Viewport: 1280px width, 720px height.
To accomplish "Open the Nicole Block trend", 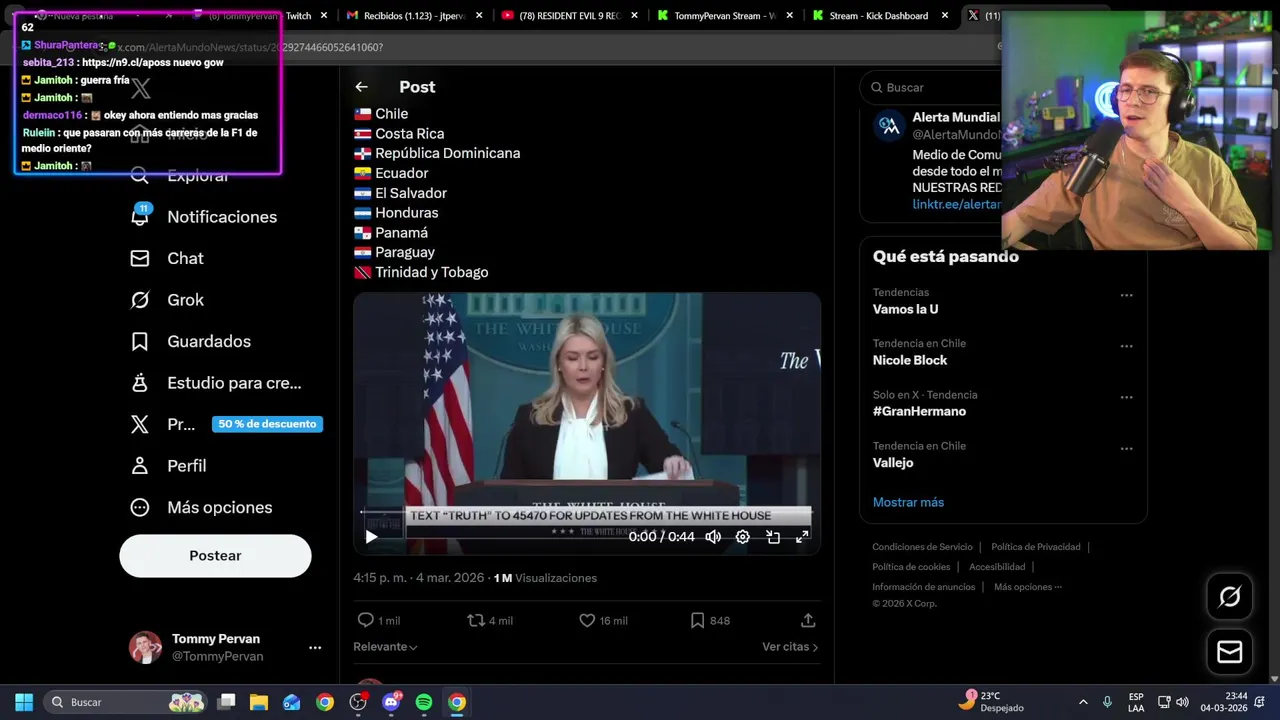I will point(910,360).
